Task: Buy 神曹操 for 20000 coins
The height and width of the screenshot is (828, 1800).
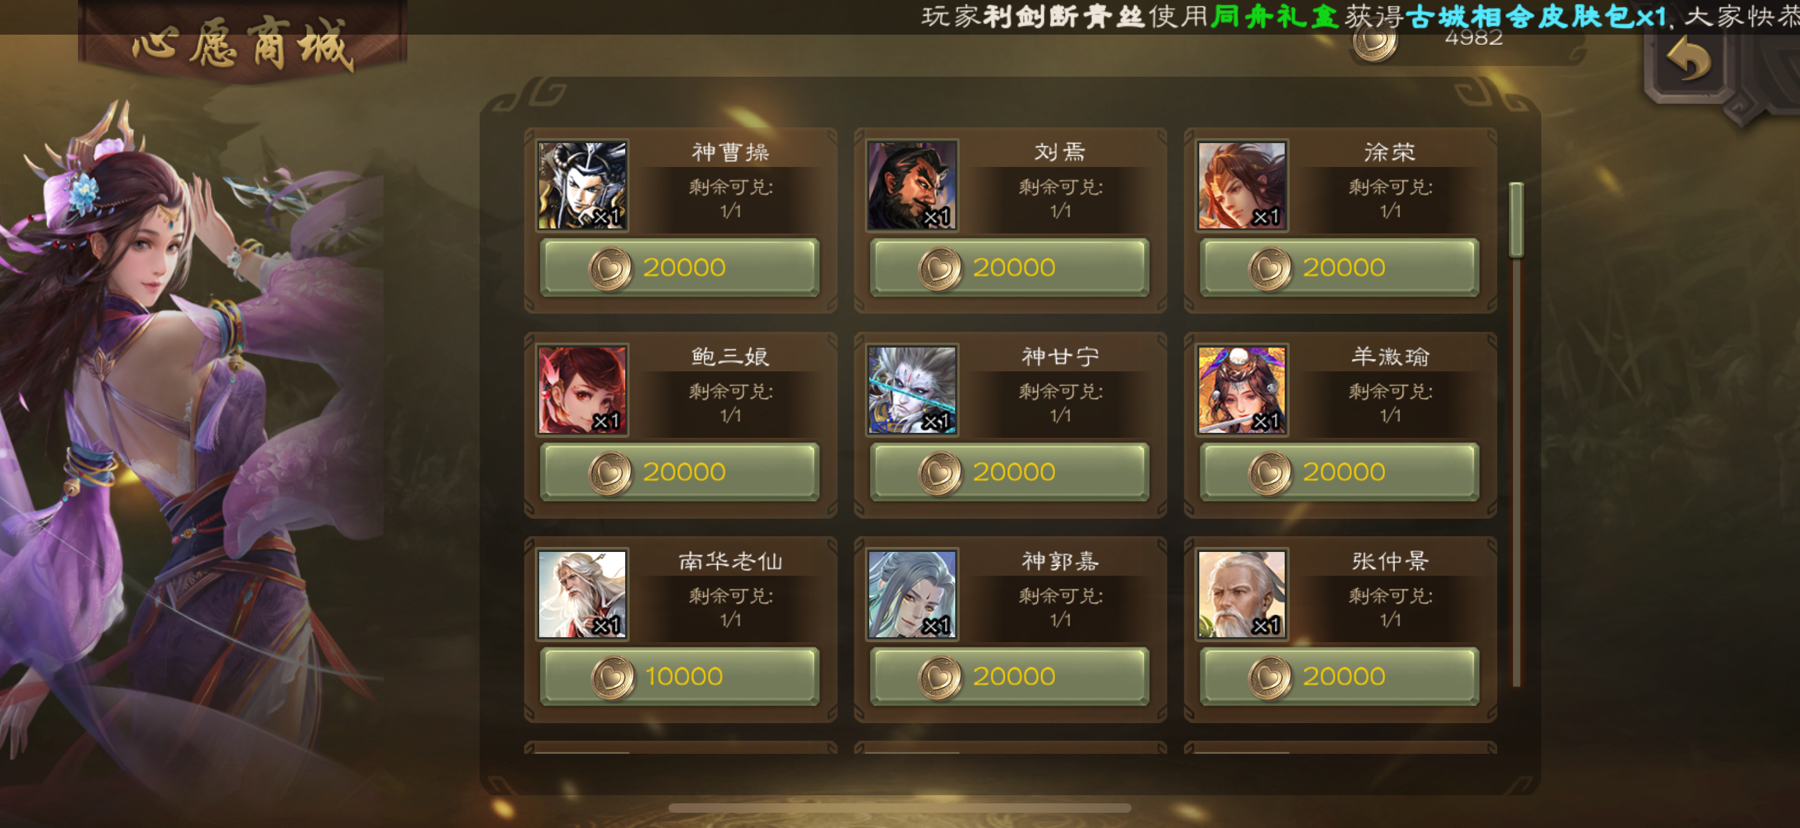Action: click(680, 267)
